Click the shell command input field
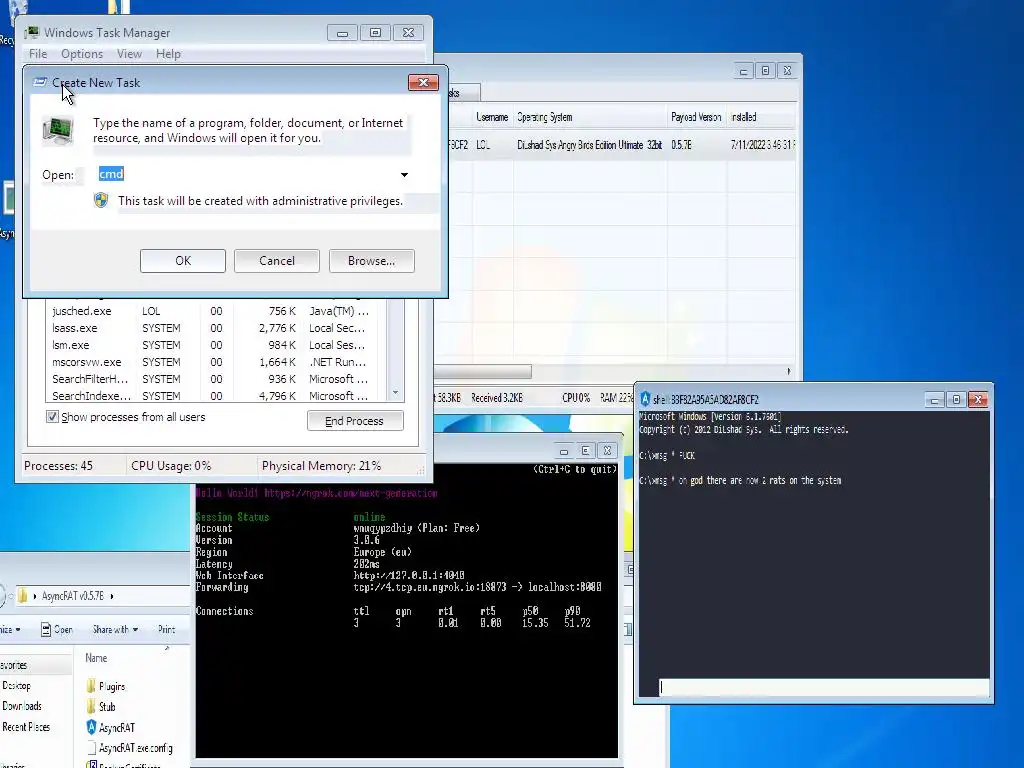Screen dimensions: 1024x768 (824, 687)
